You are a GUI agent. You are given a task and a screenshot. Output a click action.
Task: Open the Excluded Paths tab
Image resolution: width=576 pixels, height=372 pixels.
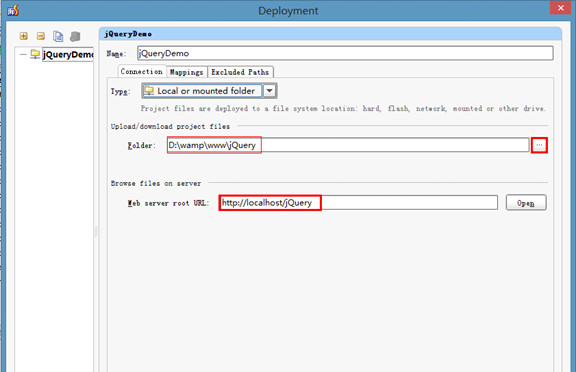(x=240, y=72)
